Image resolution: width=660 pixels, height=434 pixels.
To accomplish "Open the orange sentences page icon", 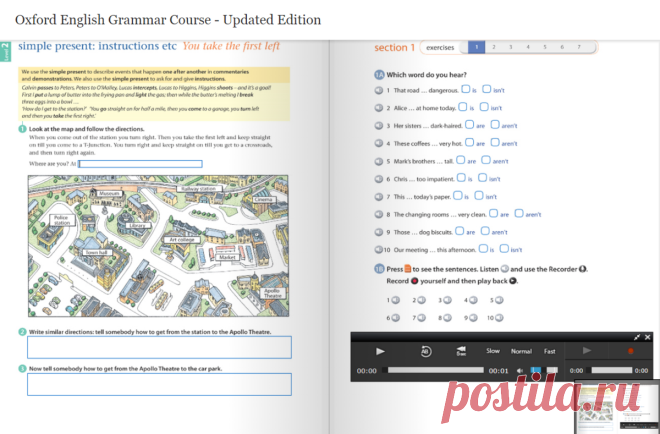I will coord(407,269).
